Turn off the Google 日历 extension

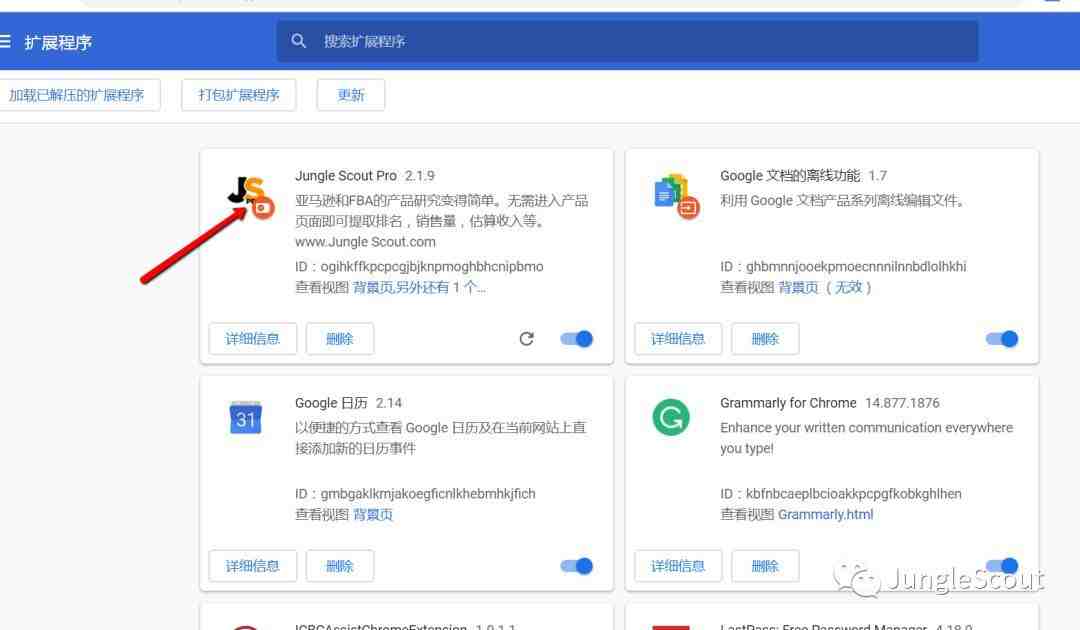click(x=577, y=566)
